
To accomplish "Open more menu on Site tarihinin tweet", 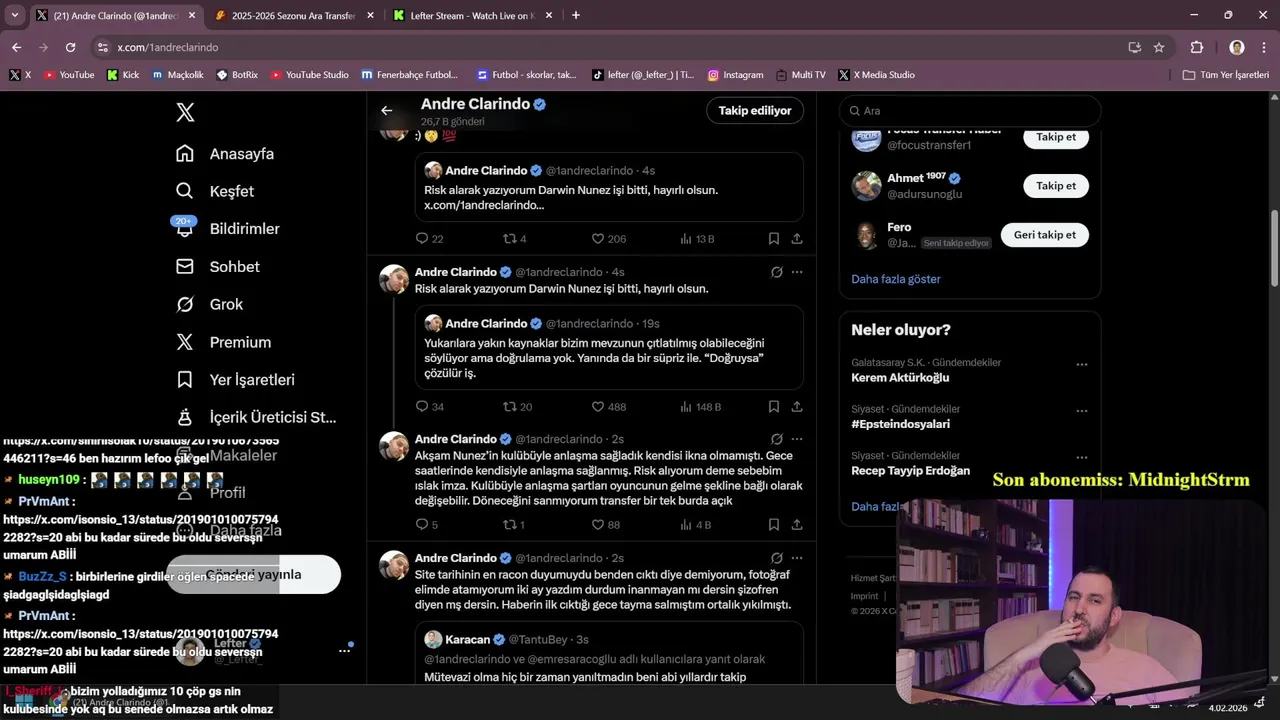I will [x=797, y=558].
